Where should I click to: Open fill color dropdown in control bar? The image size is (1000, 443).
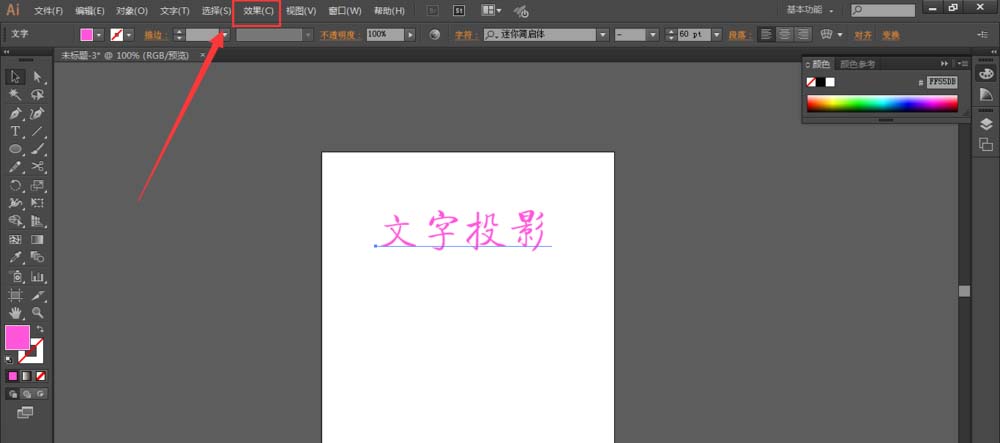pyautogui.click(x=99, y=35)
